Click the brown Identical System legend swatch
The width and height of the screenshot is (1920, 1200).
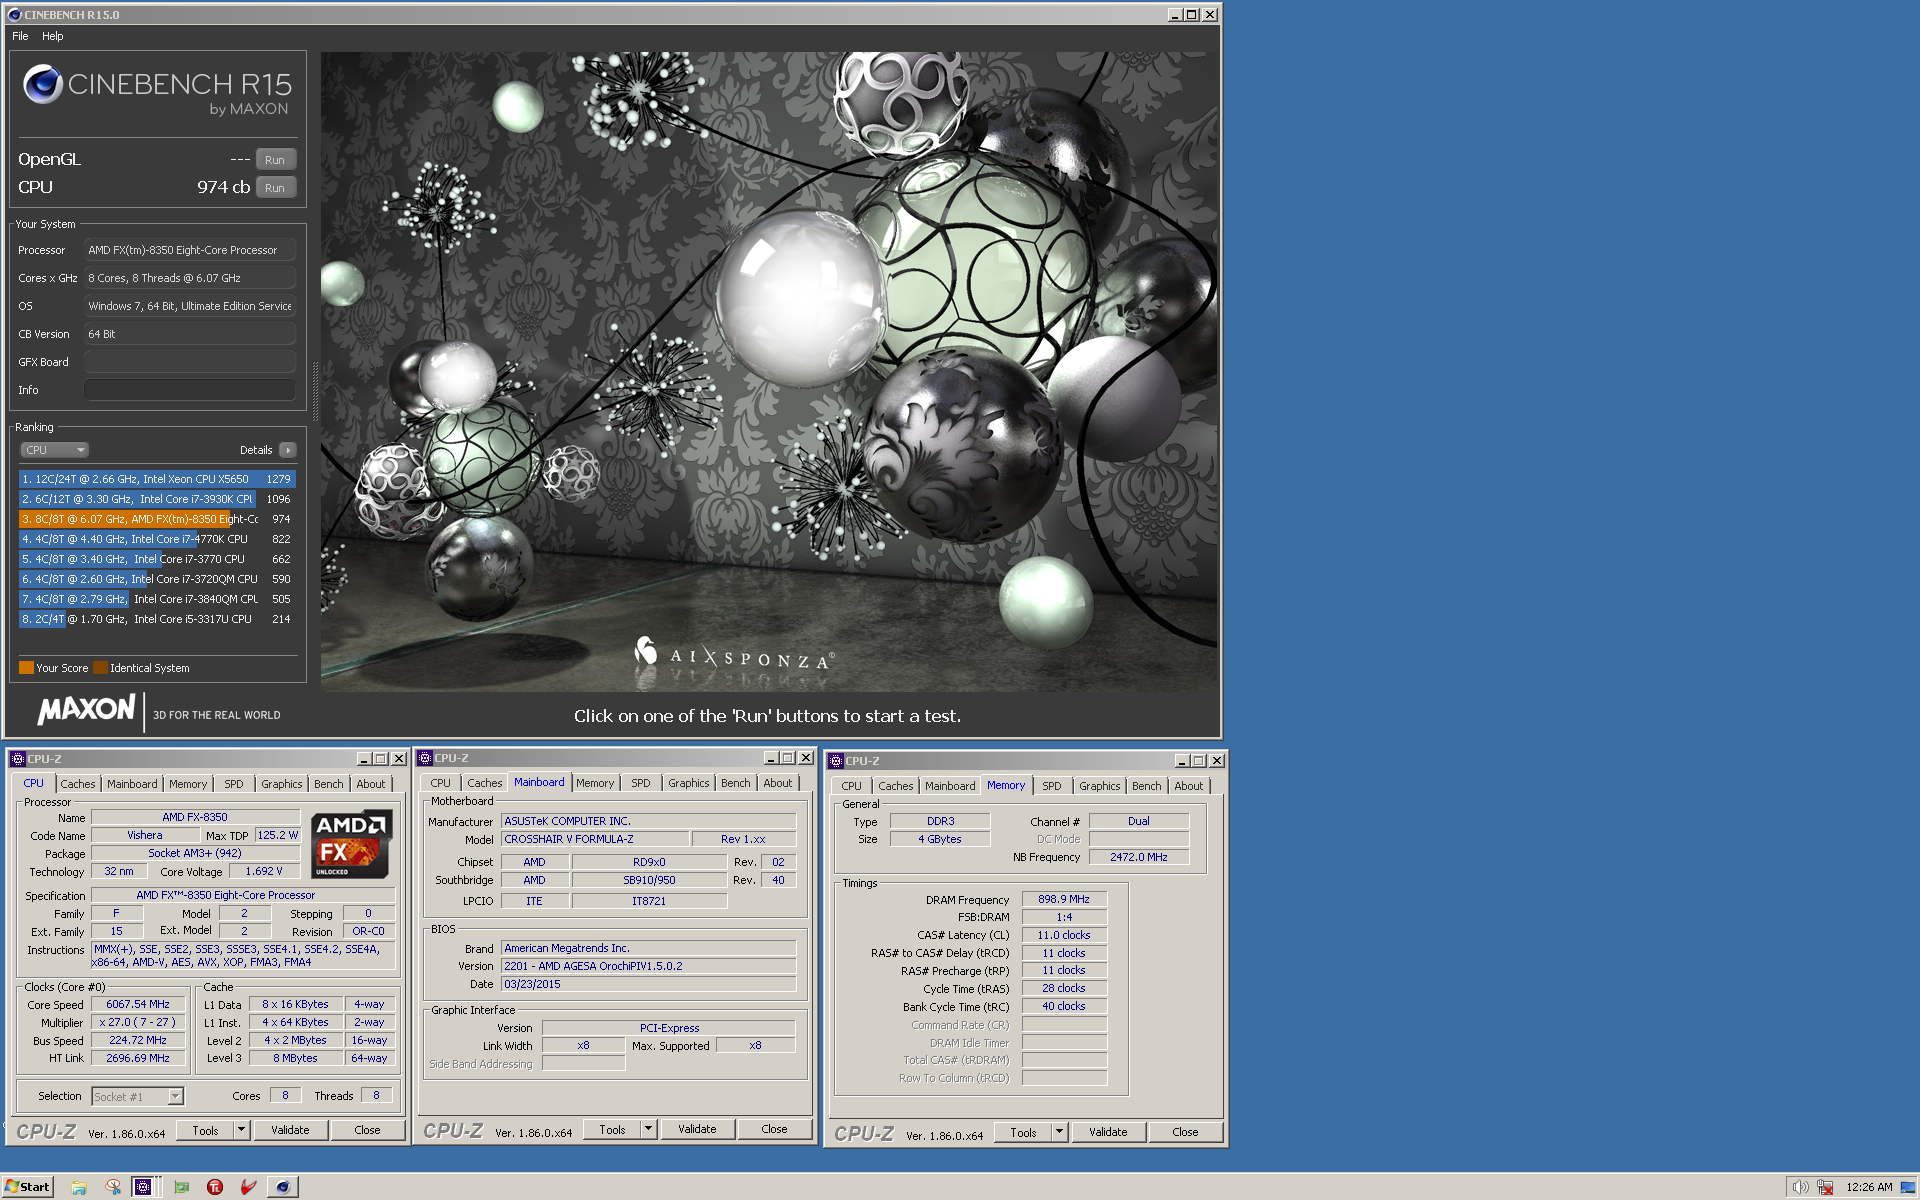click(100, 668)
